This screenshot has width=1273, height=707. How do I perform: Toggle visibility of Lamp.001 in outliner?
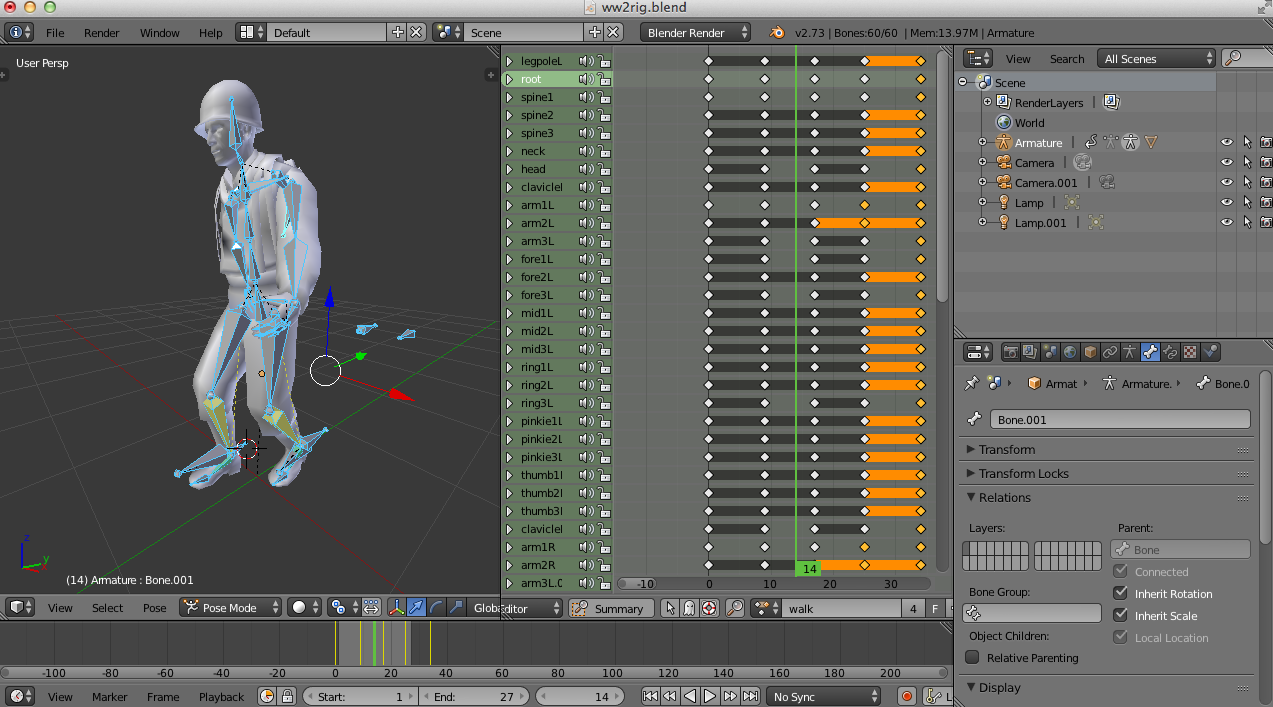(1227, 223)
